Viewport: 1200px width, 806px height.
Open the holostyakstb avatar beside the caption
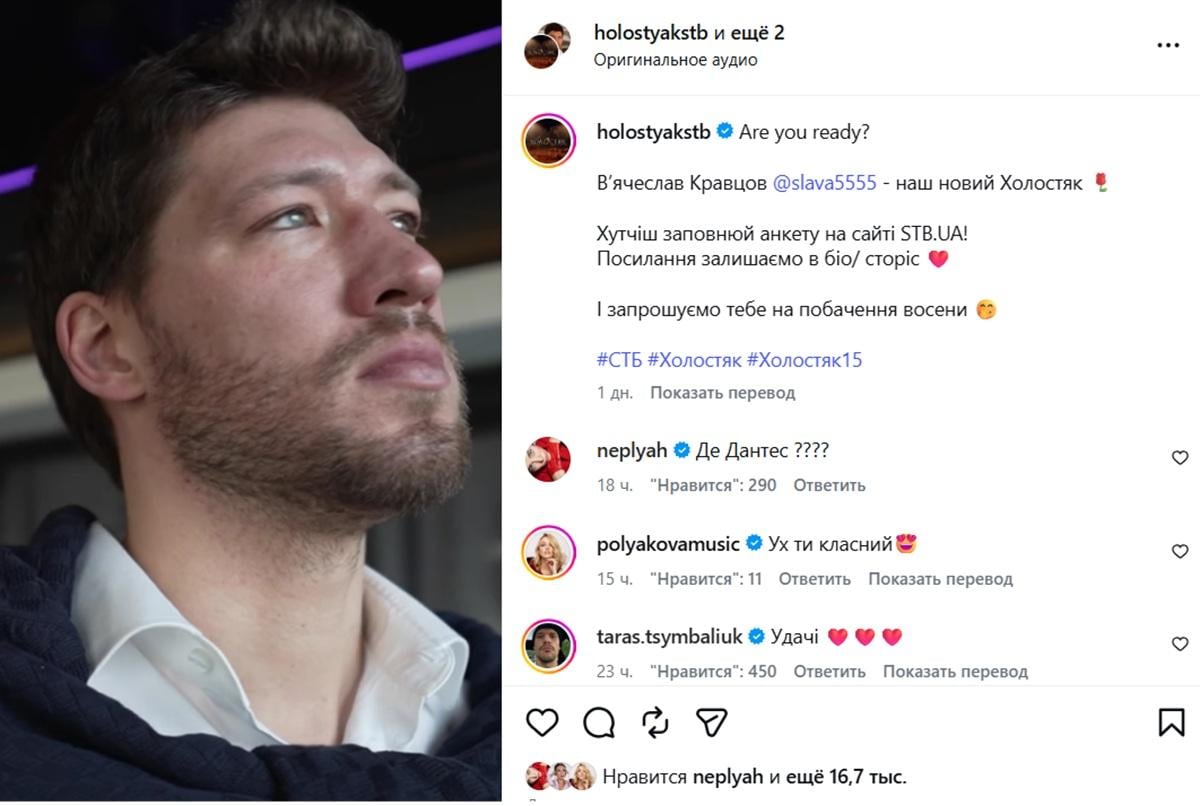tap(548, 141)
